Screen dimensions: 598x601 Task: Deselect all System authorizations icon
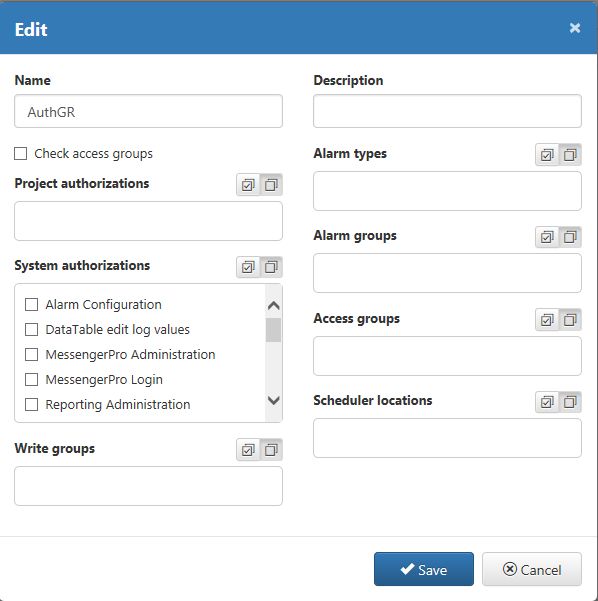[x=271, y=267]
